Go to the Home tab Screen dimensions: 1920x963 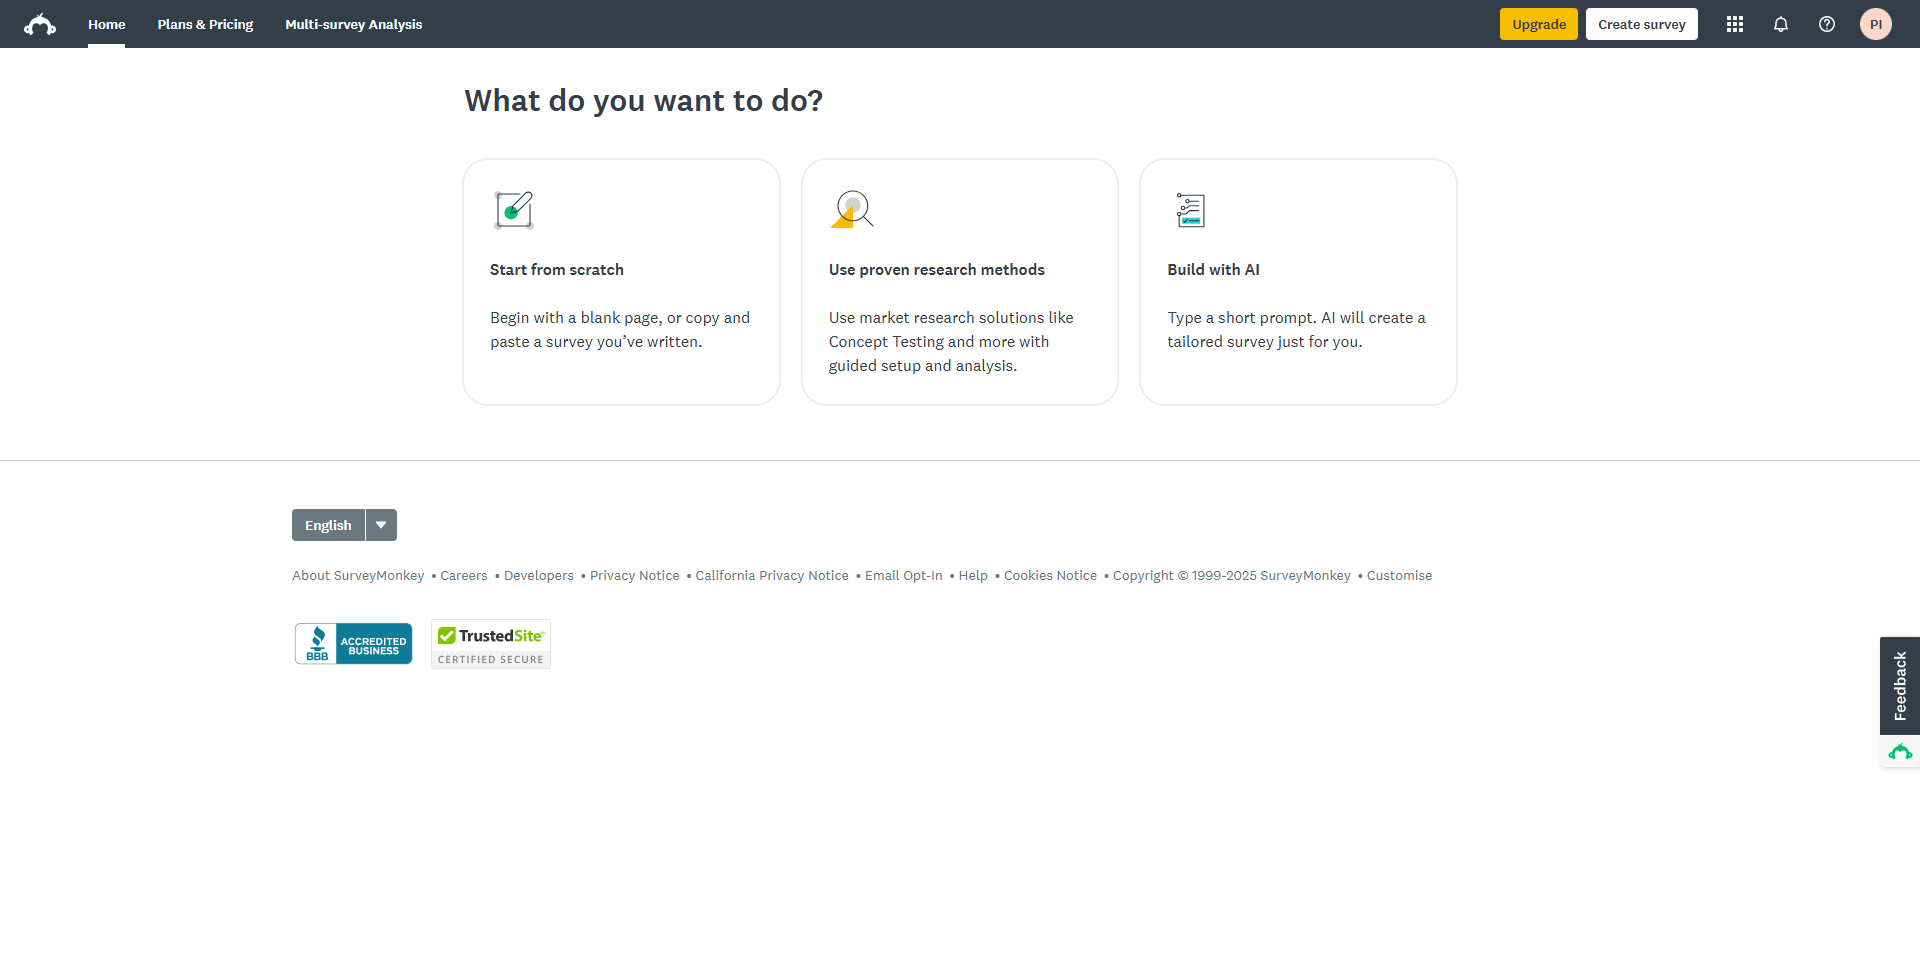[x=106, y=24]
